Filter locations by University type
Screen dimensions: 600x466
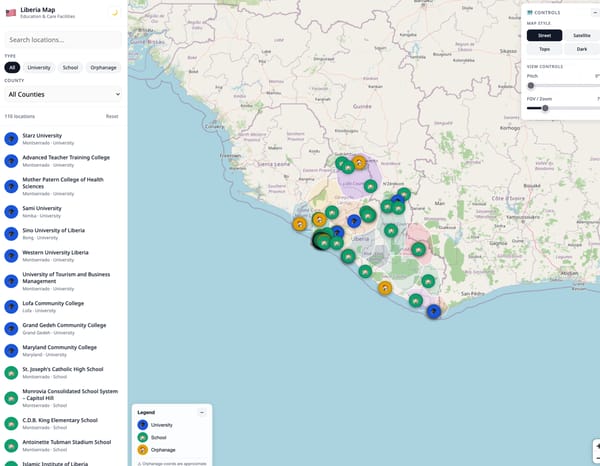point(39,67)
